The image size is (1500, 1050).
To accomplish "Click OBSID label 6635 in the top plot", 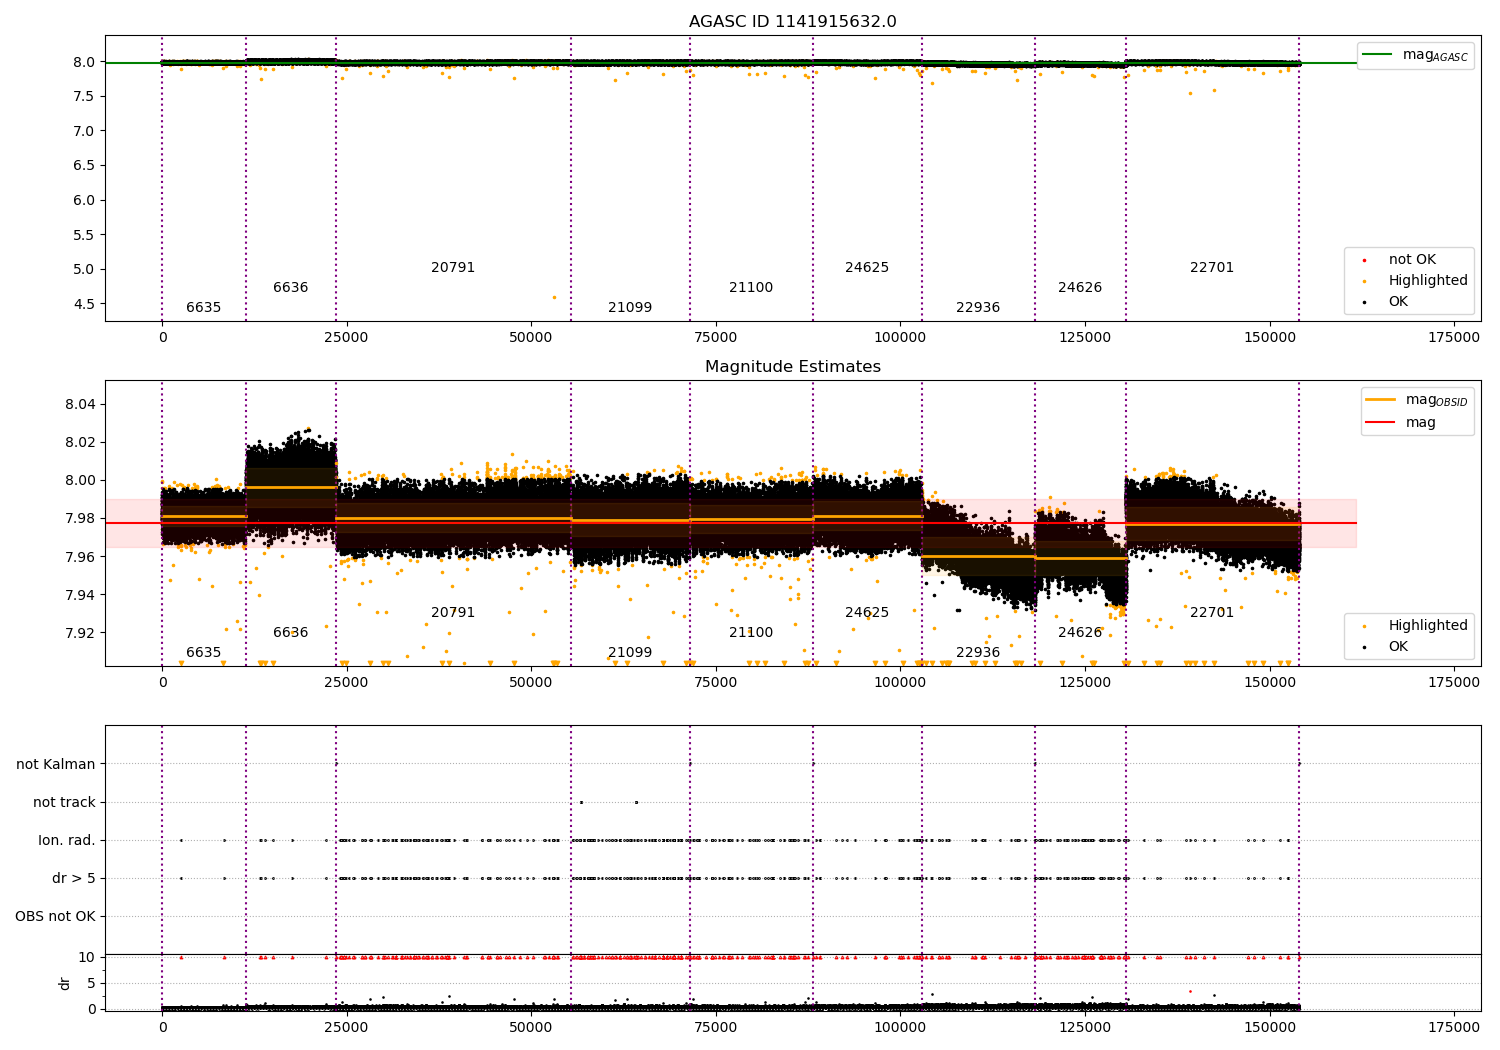I will click(x=203, y=308).
